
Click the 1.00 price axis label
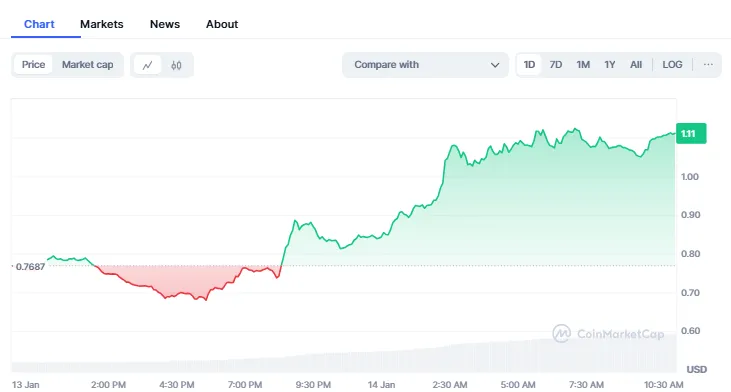690,177
